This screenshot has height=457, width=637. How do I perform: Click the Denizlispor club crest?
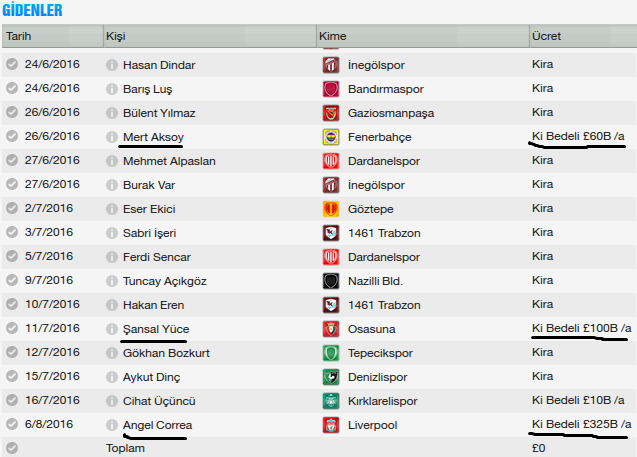(331, 377)
